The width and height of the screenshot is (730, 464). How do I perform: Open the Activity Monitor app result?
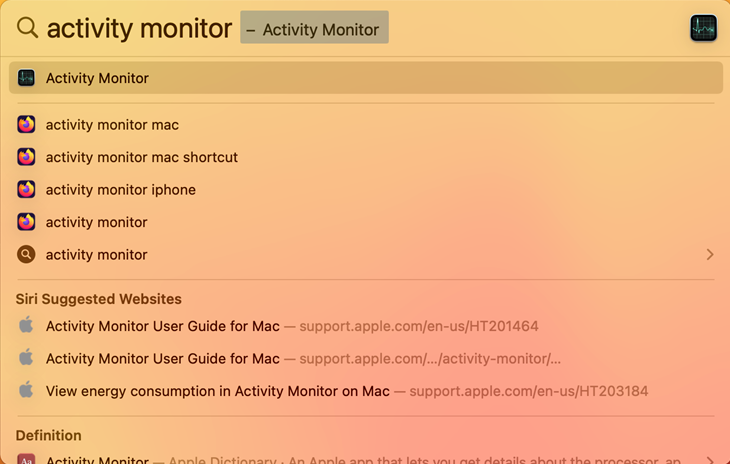[x=97, y=78]
